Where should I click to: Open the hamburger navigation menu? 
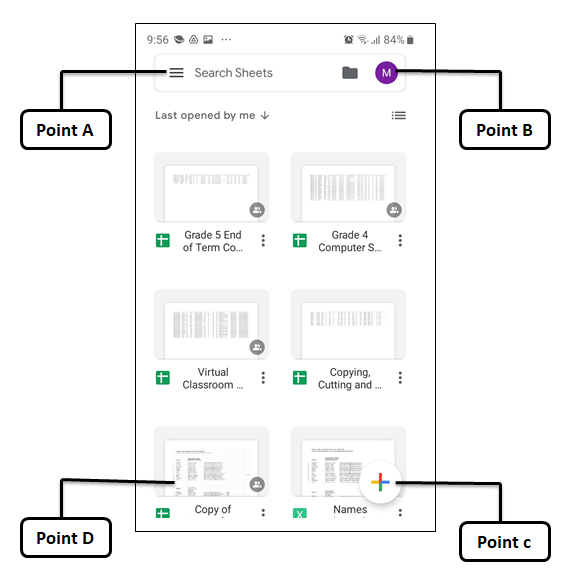coord(176,73)
